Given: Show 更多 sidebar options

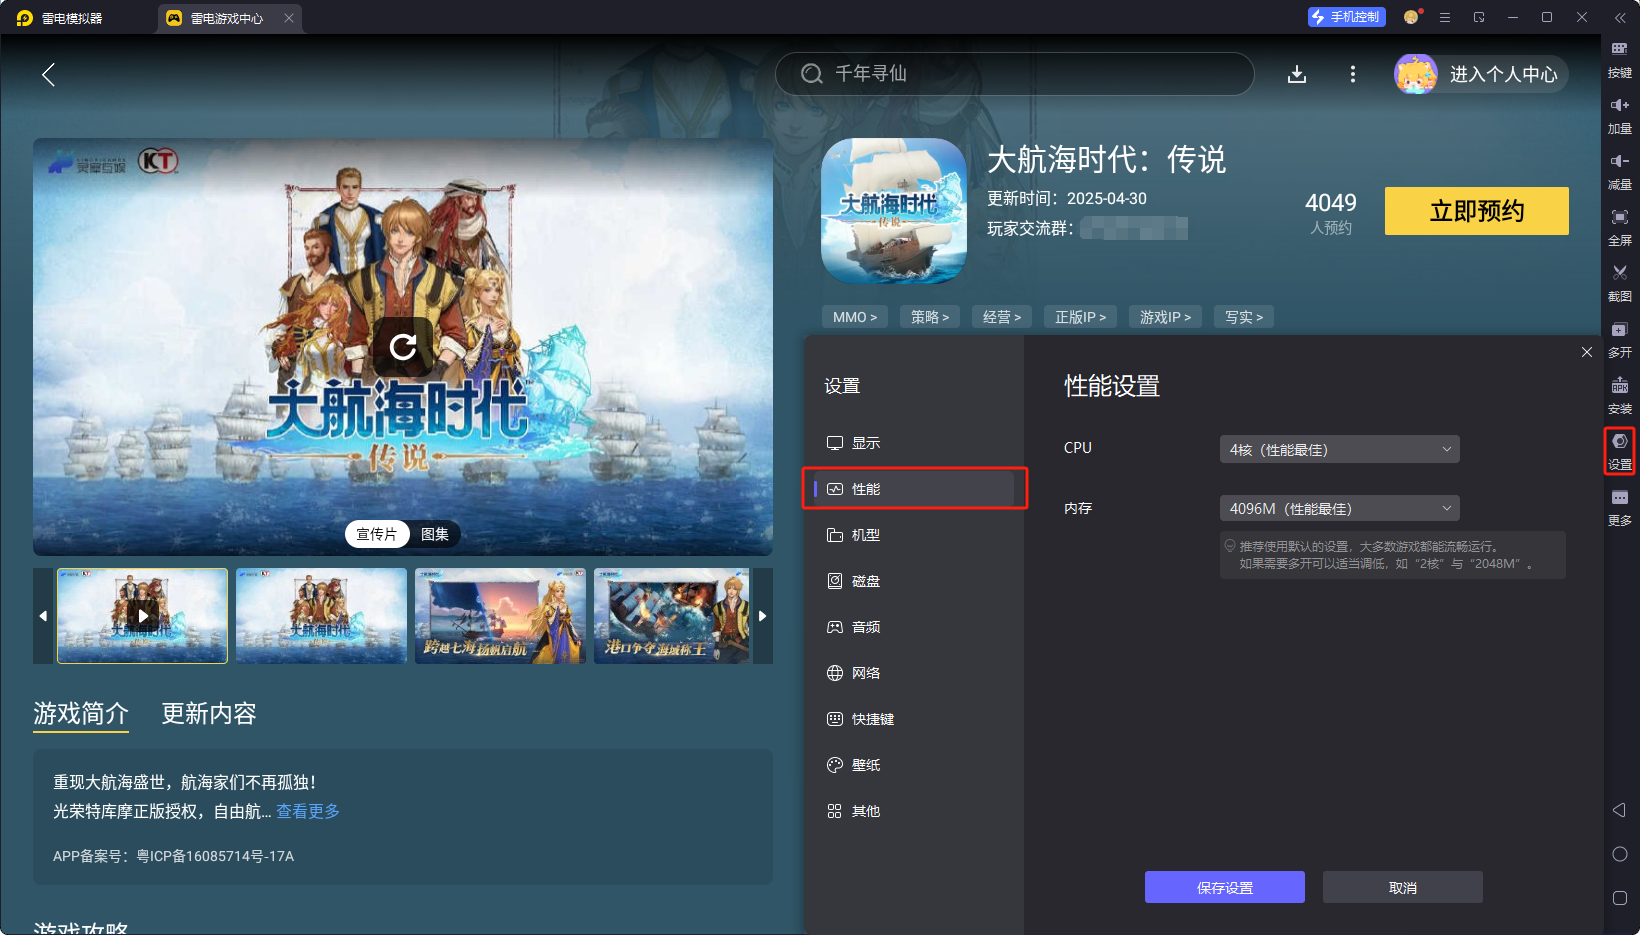Looking at the screenshot, I should coord(1619,507).
